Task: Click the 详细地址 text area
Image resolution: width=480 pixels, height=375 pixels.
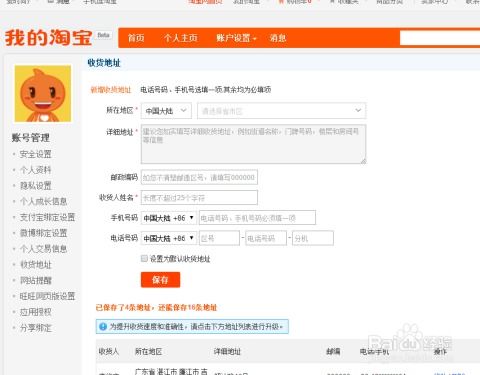Action: [x=253, y=144]
